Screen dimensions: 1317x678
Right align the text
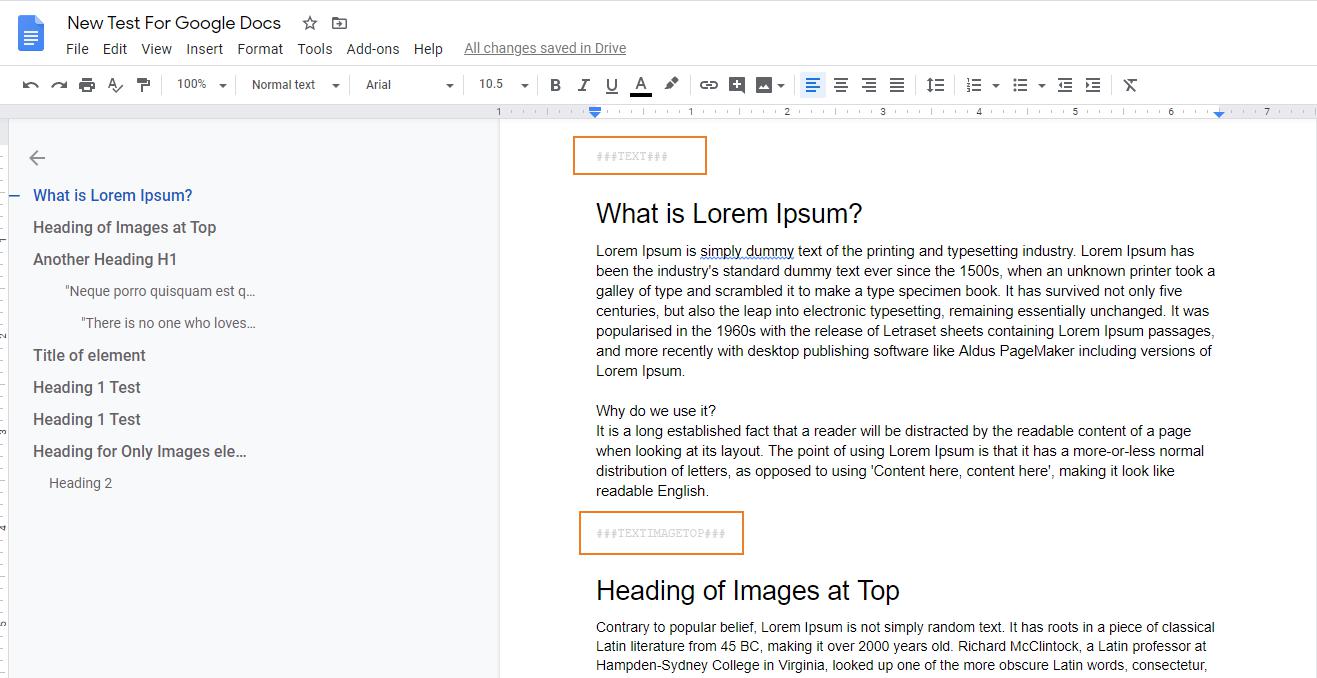(869, 85)
